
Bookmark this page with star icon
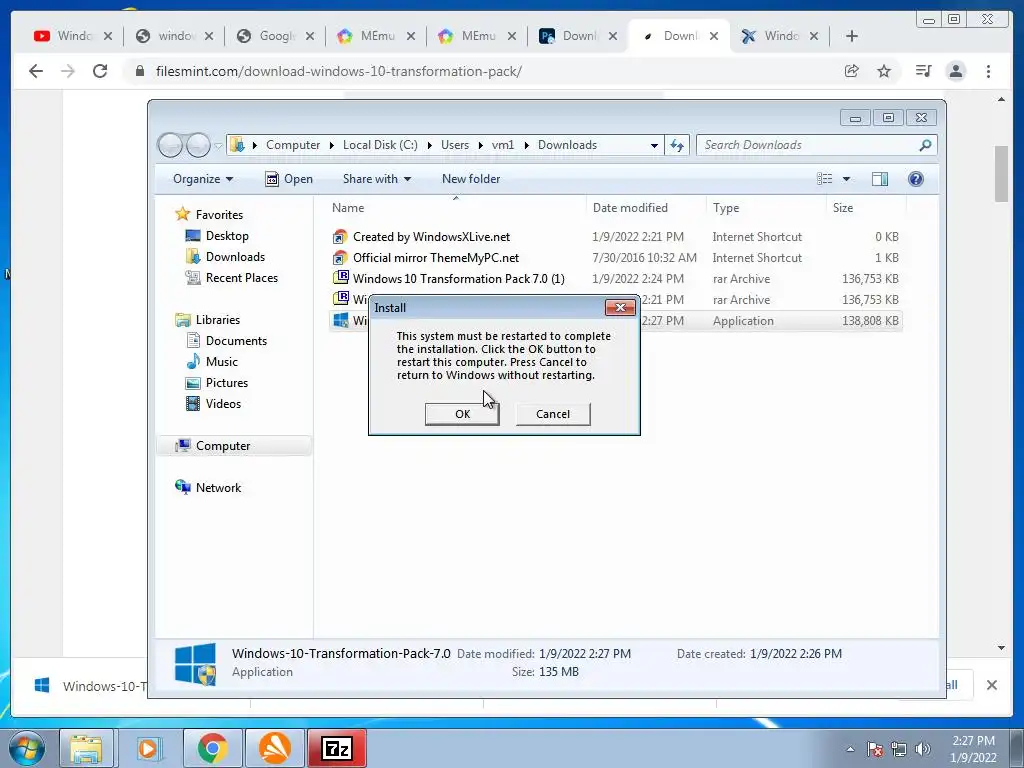coord(884,71)
